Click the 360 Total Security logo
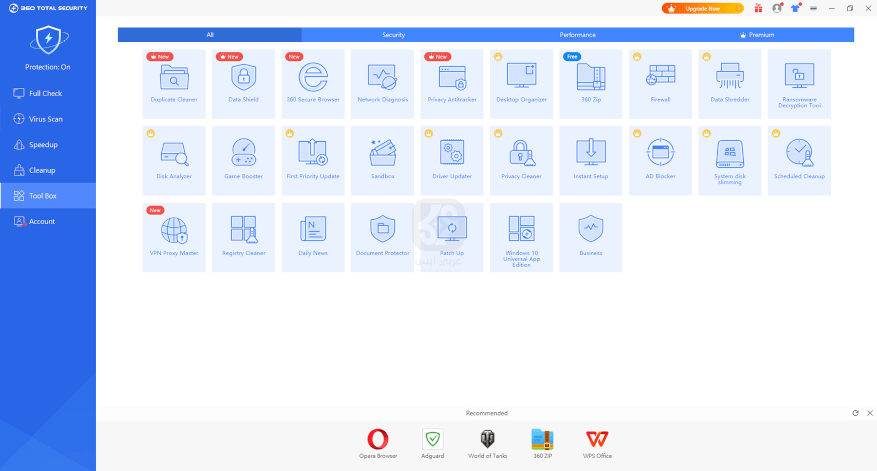Viewport: 877px width, 471px height. pyautogui.click(x=48, y=8)
